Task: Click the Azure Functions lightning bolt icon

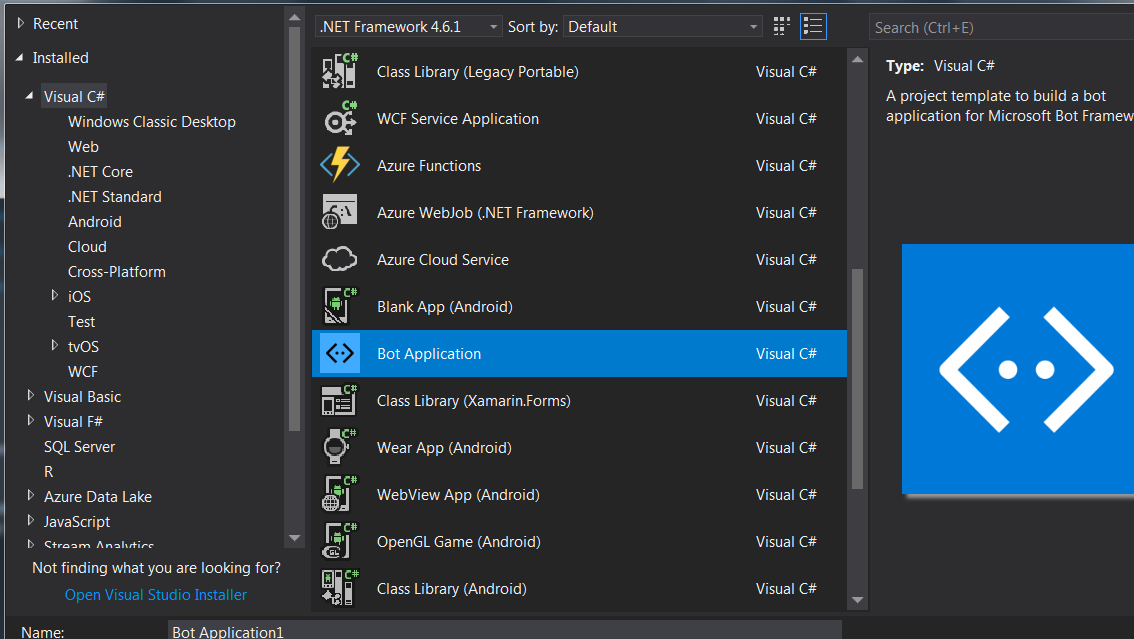Action: (x=339, y=165)
